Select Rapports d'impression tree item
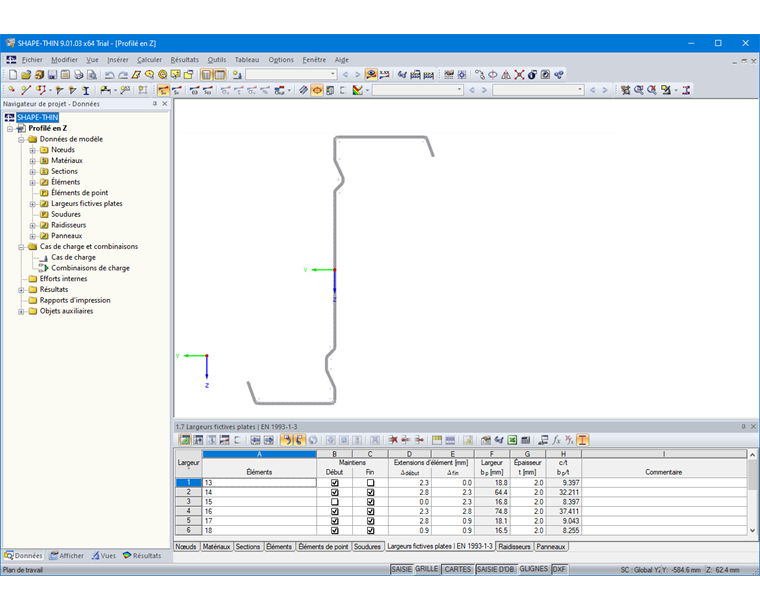The width and height of the screenshot is (760, 611). (75, 300)
